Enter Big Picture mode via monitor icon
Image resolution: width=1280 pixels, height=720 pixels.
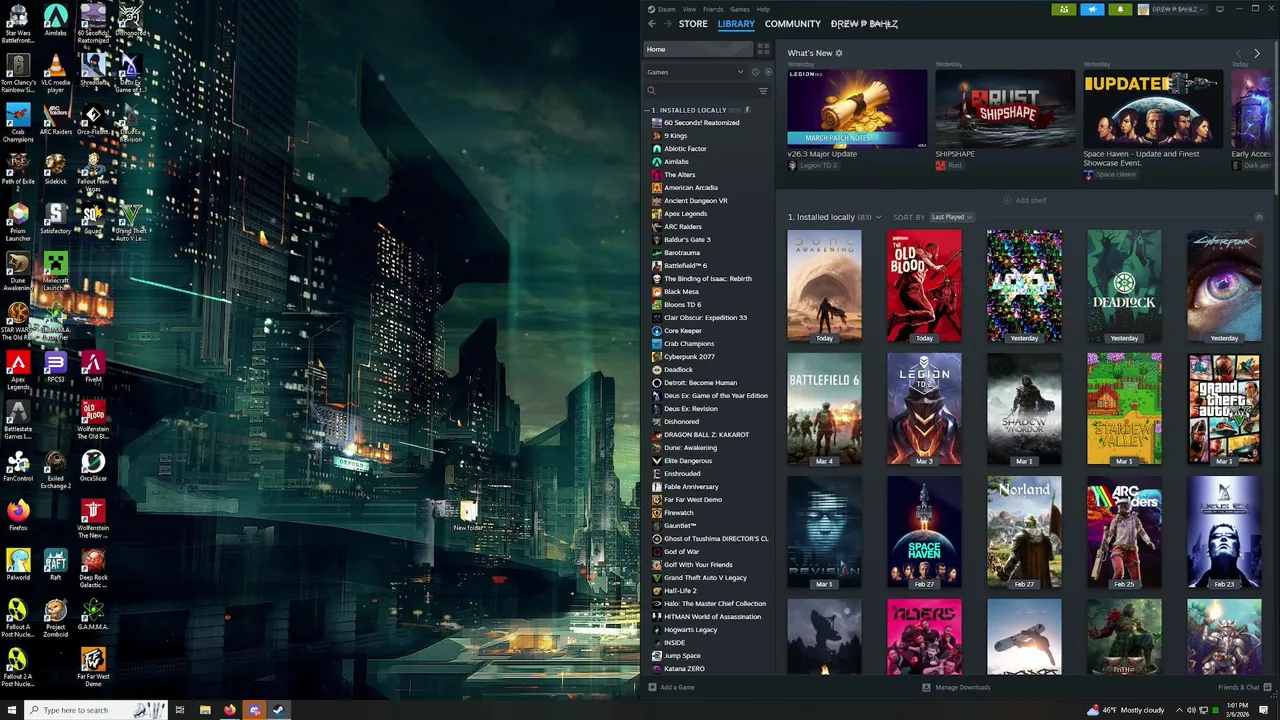pos(1219,9)
